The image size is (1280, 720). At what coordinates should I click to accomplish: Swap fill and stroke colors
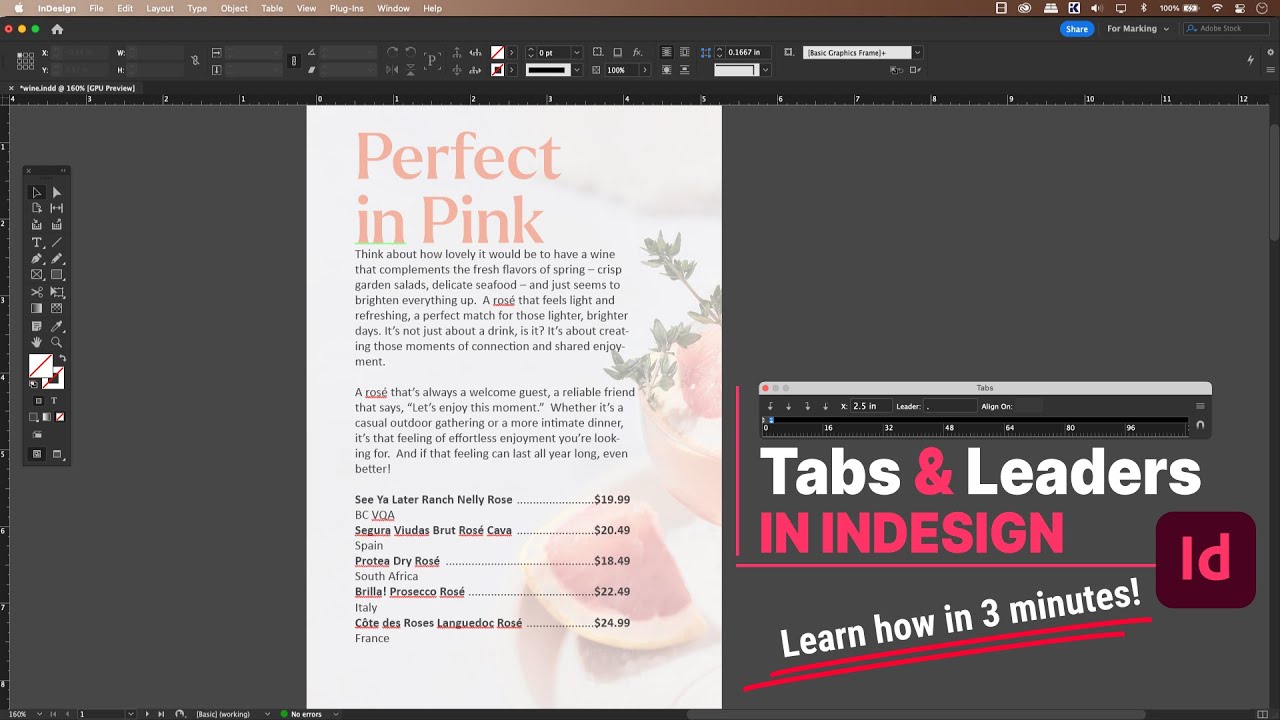(x=62, y=358)
